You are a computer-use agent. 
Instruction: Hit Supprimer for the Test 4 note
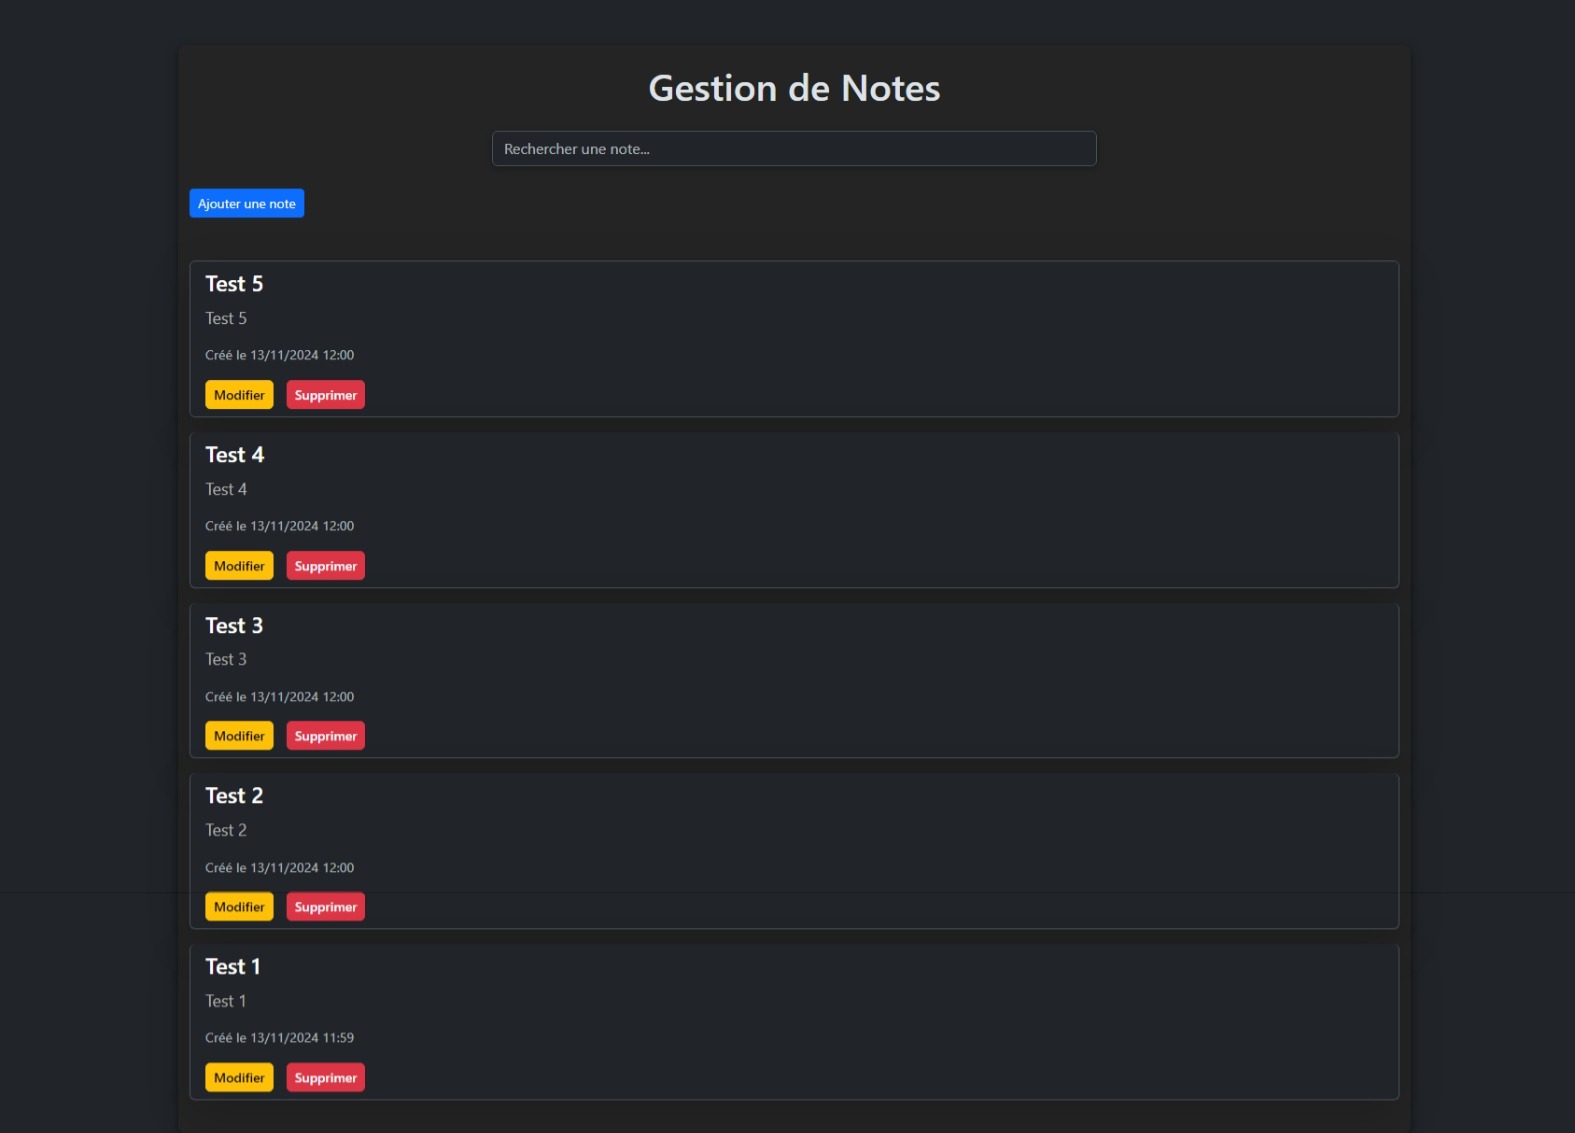325,566
